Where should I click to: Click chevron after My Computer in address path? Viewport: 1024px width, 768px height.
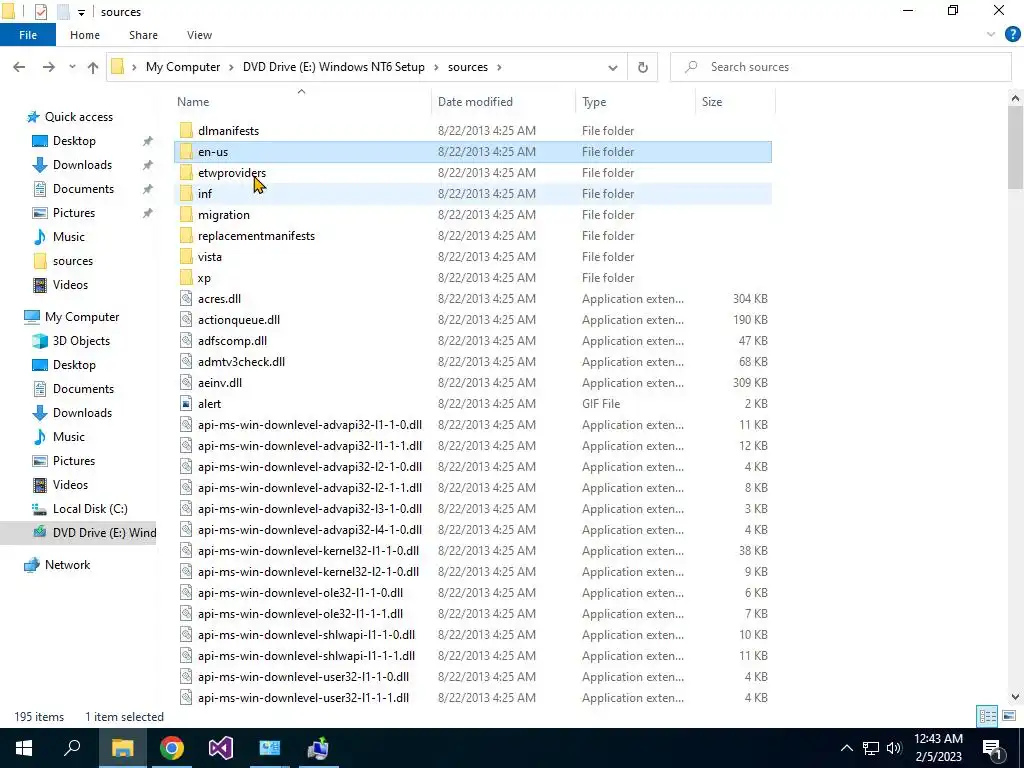tap(231, 67)
